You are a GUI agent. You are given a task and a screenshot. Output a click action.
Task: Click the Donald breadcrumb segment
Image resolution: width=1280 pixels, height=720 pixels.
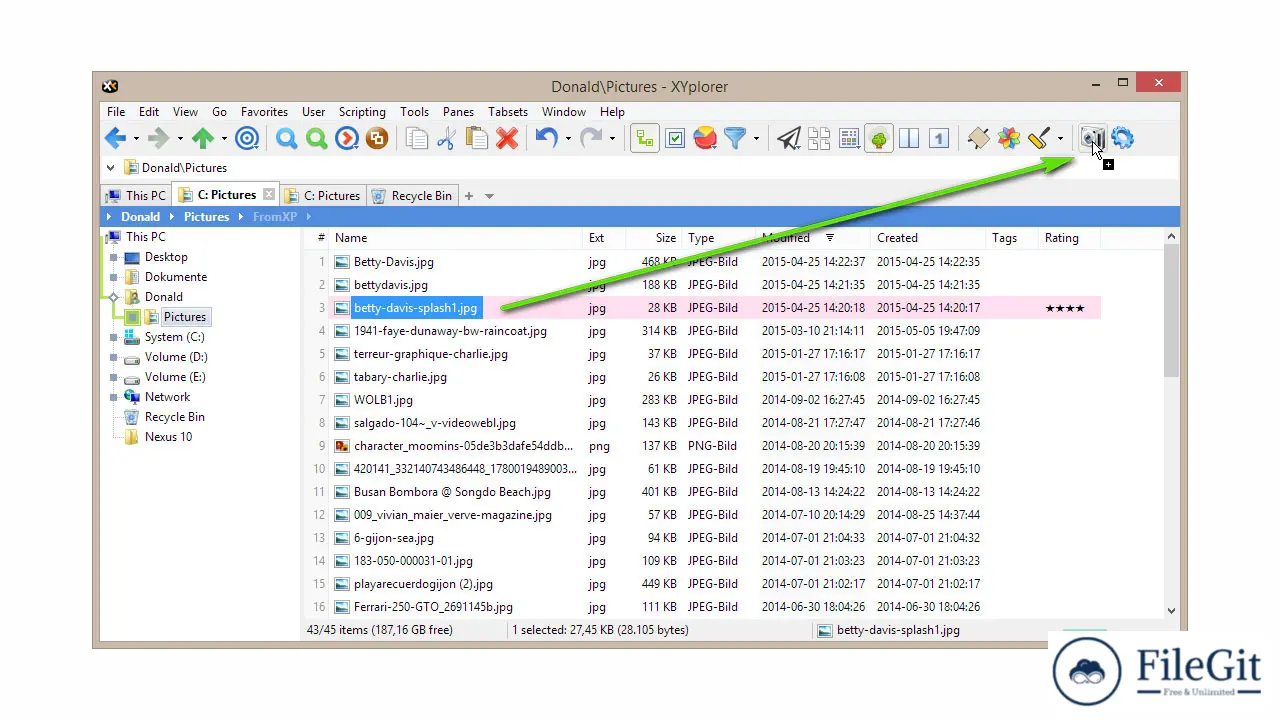tap(140, 217)
